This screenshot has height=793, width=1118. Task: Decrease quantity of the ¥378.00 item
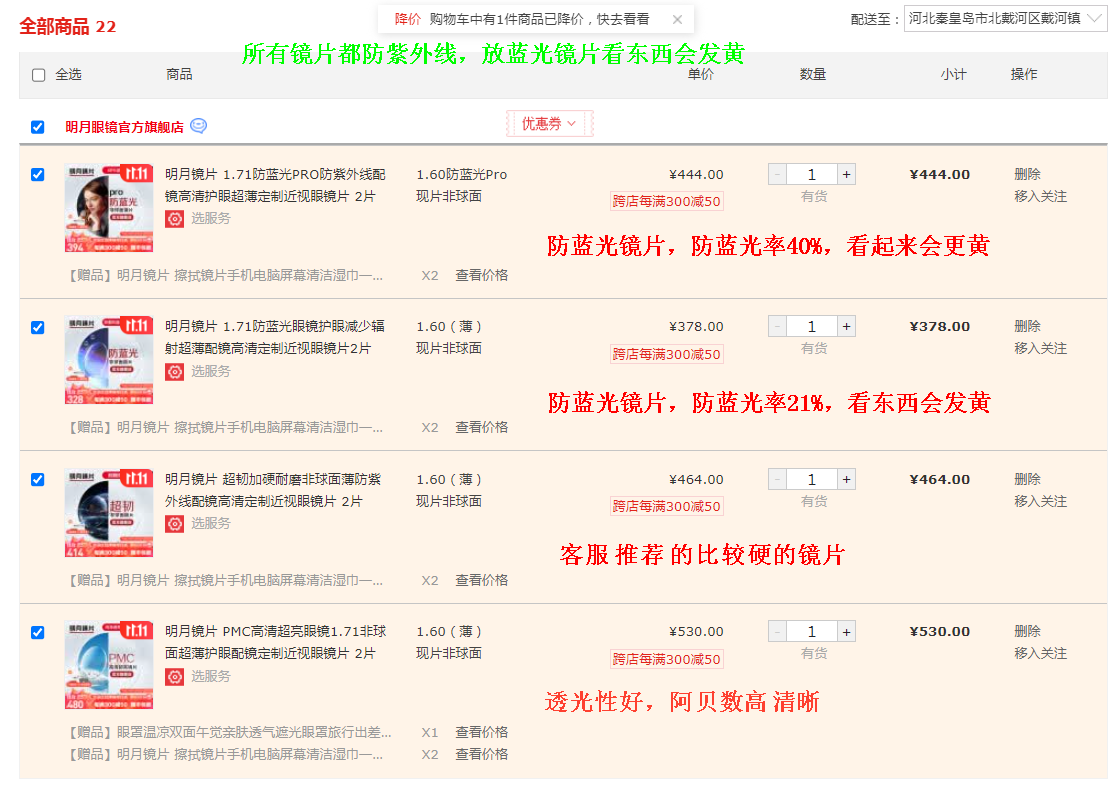click(777, 327)
